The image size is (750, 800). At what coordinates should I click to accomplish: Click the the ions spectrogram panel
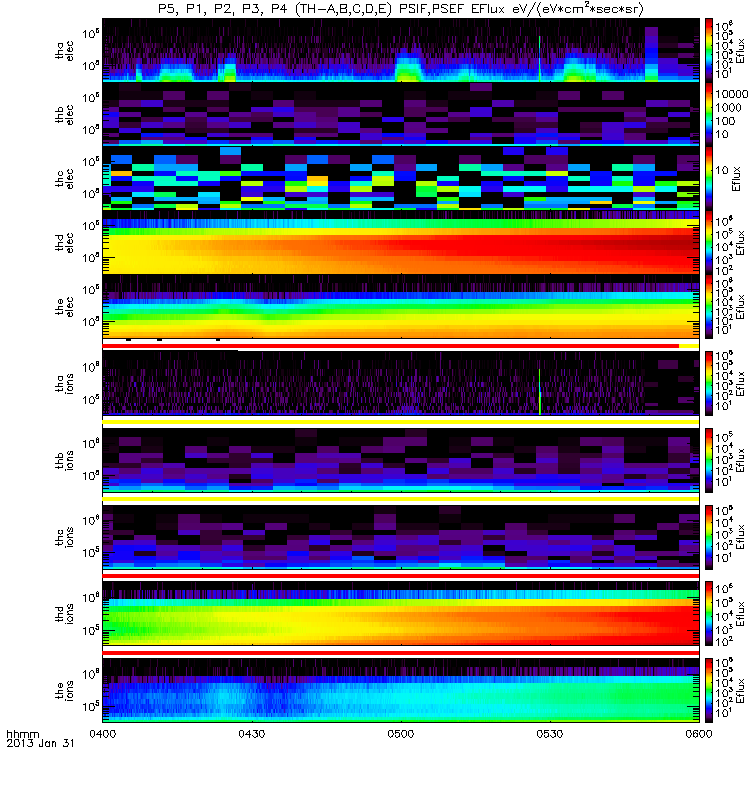(401, 690)
